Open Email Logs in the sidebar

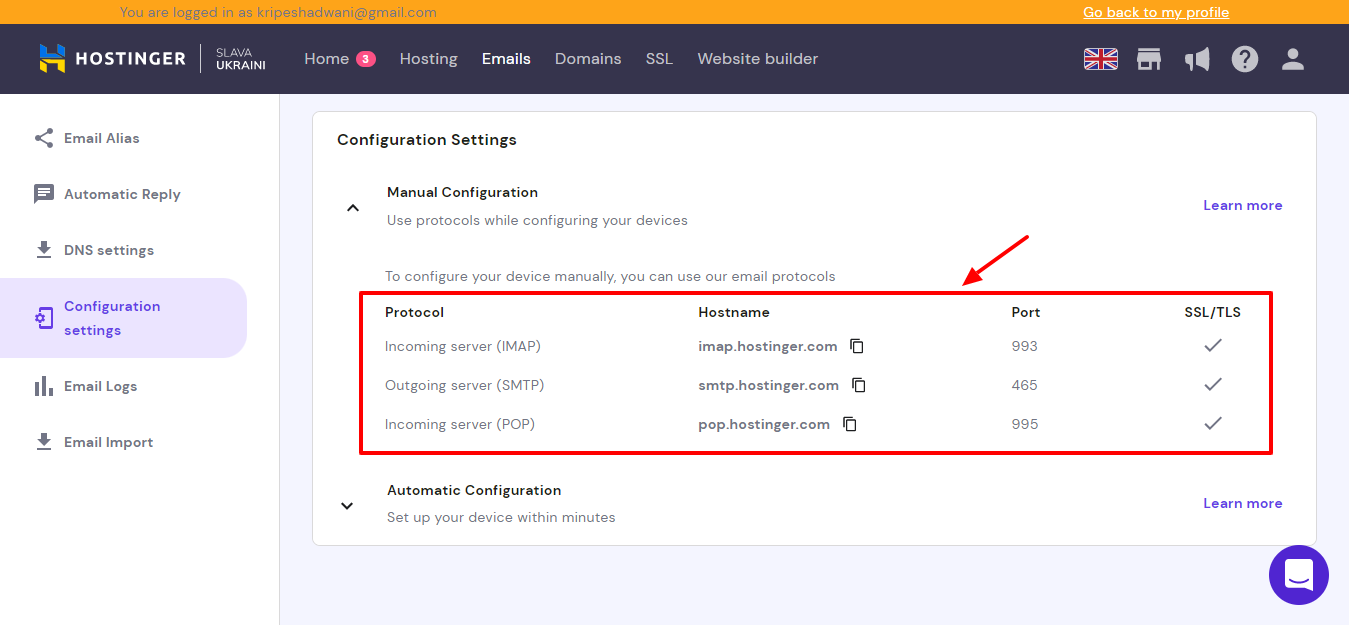tap(100, 386)
